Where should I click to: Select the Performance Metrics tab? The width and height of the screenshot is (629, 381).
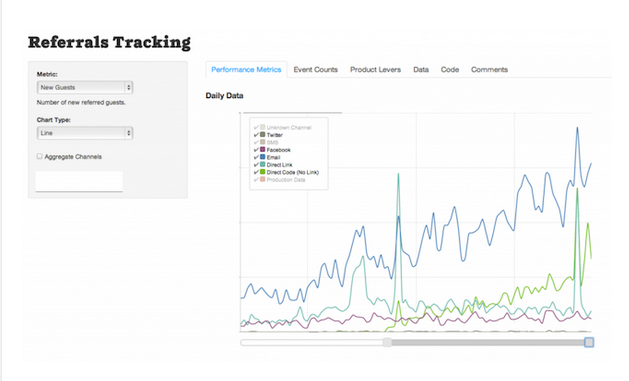pos(246,70)
